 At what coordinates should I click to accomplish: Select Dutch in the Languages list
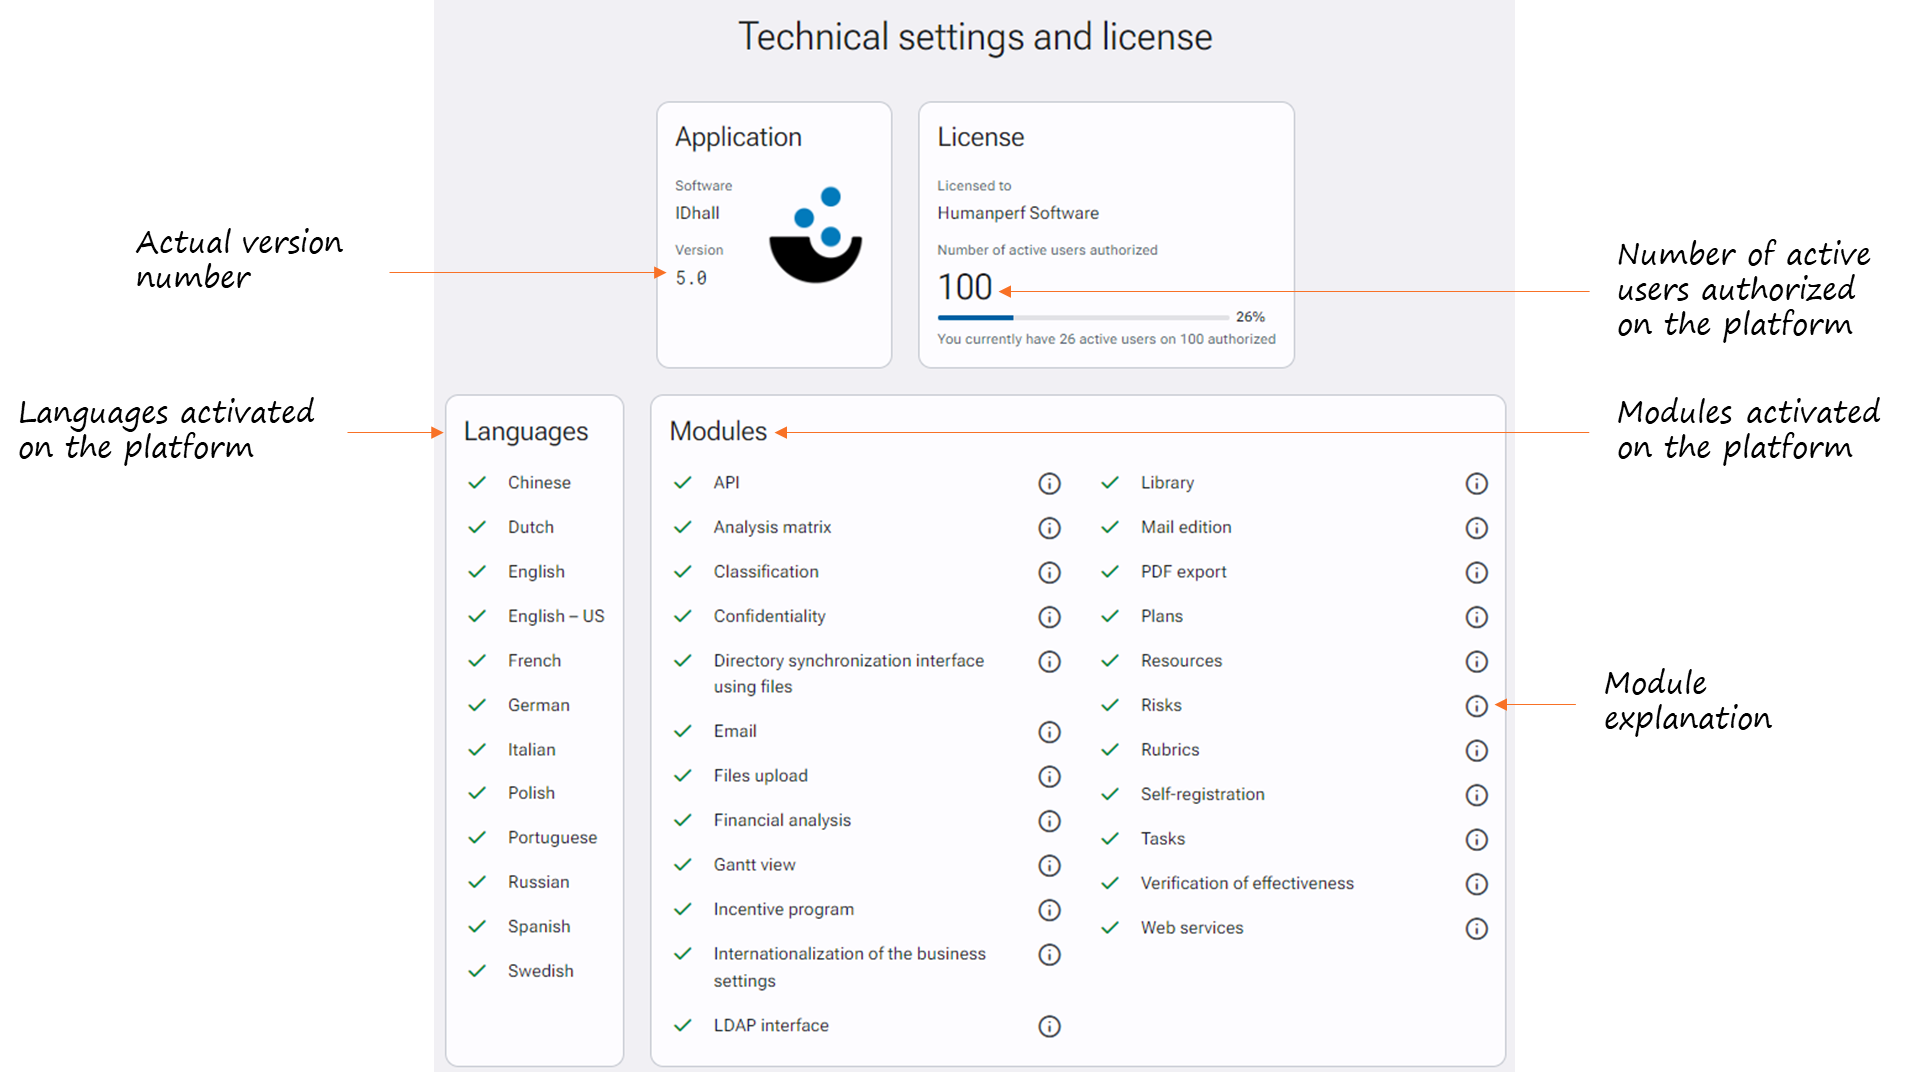pos(530,527)
